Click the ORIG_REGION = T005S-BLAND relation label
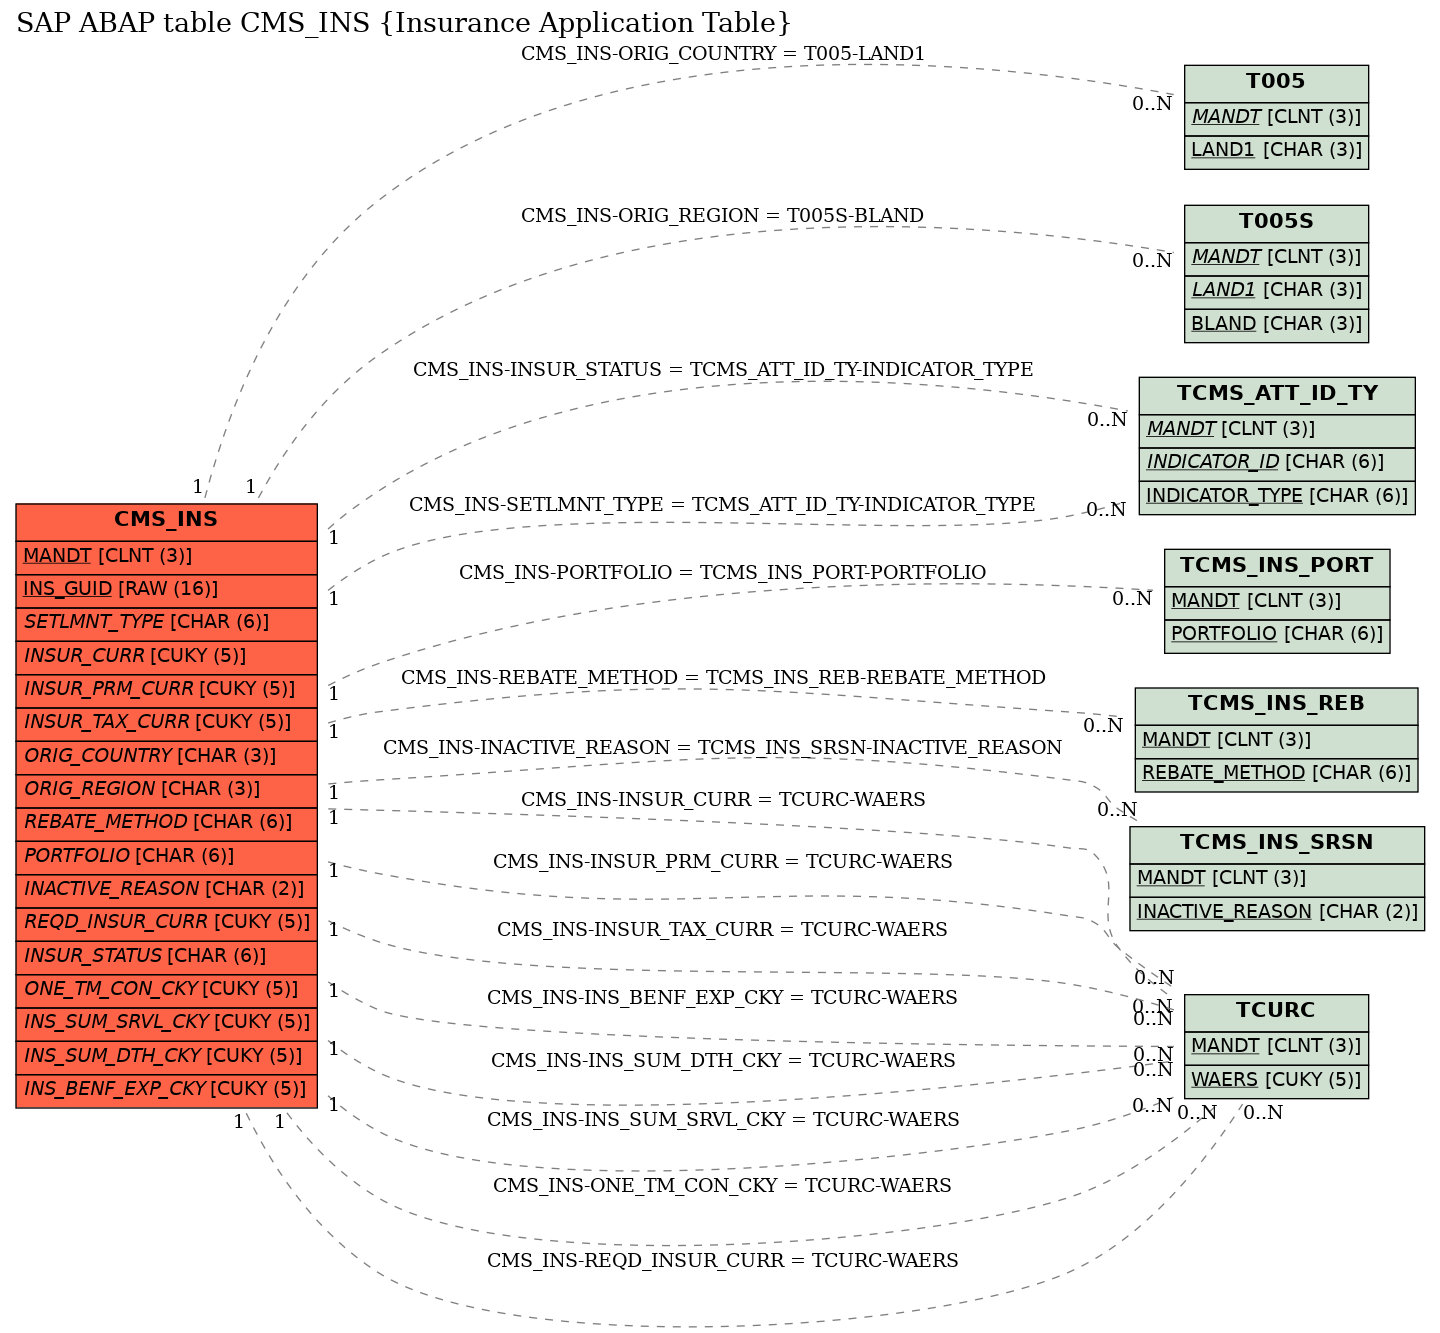 723,216
